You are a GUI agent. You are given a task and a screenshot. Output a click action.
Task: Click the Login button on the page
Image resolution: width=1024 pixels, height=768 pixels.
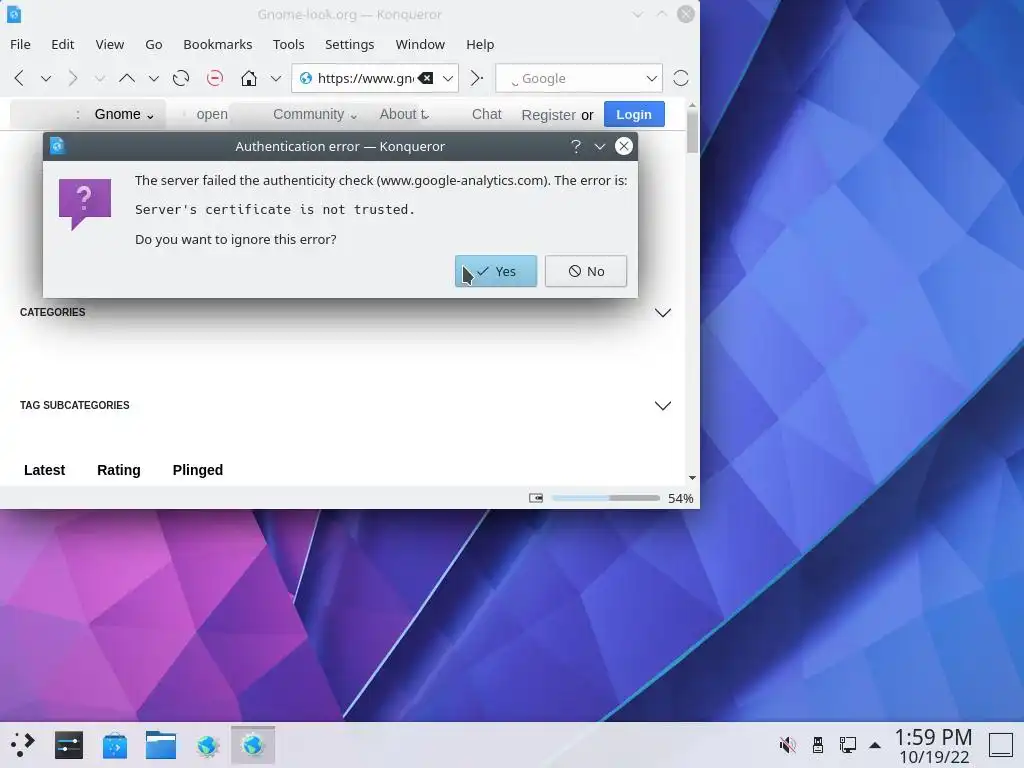(634, 114)
